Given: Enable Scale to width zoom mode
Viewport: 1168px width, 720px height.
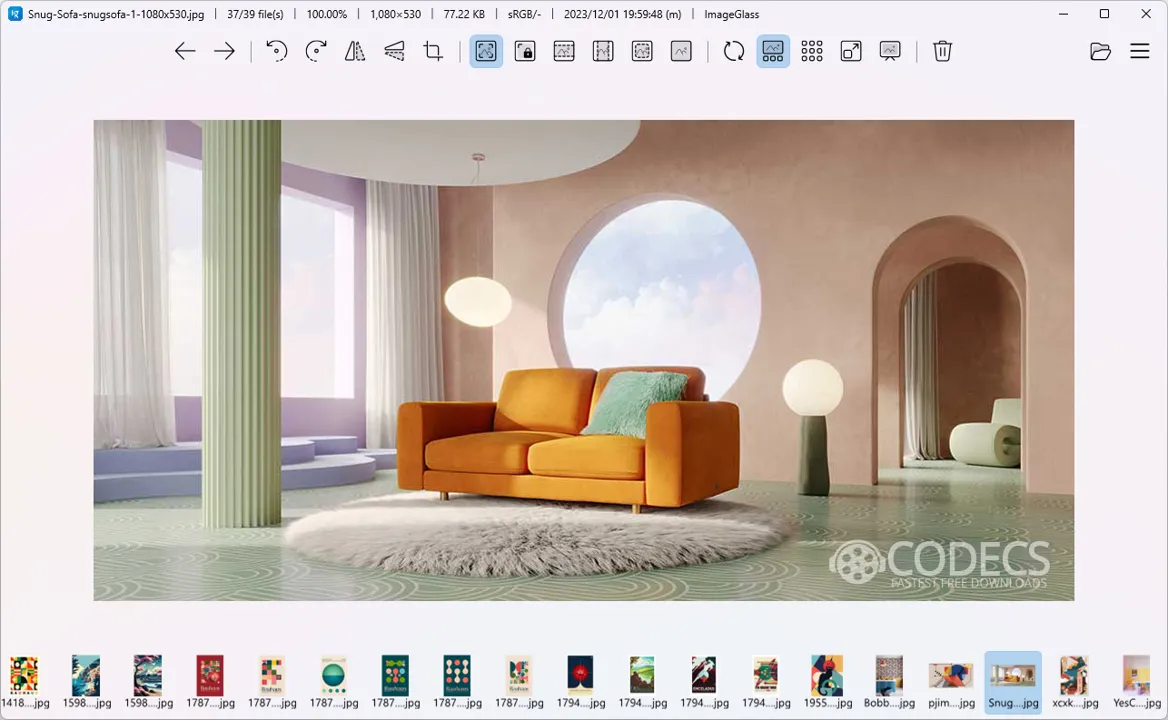Looking at the screenshot, I should 564,51.
